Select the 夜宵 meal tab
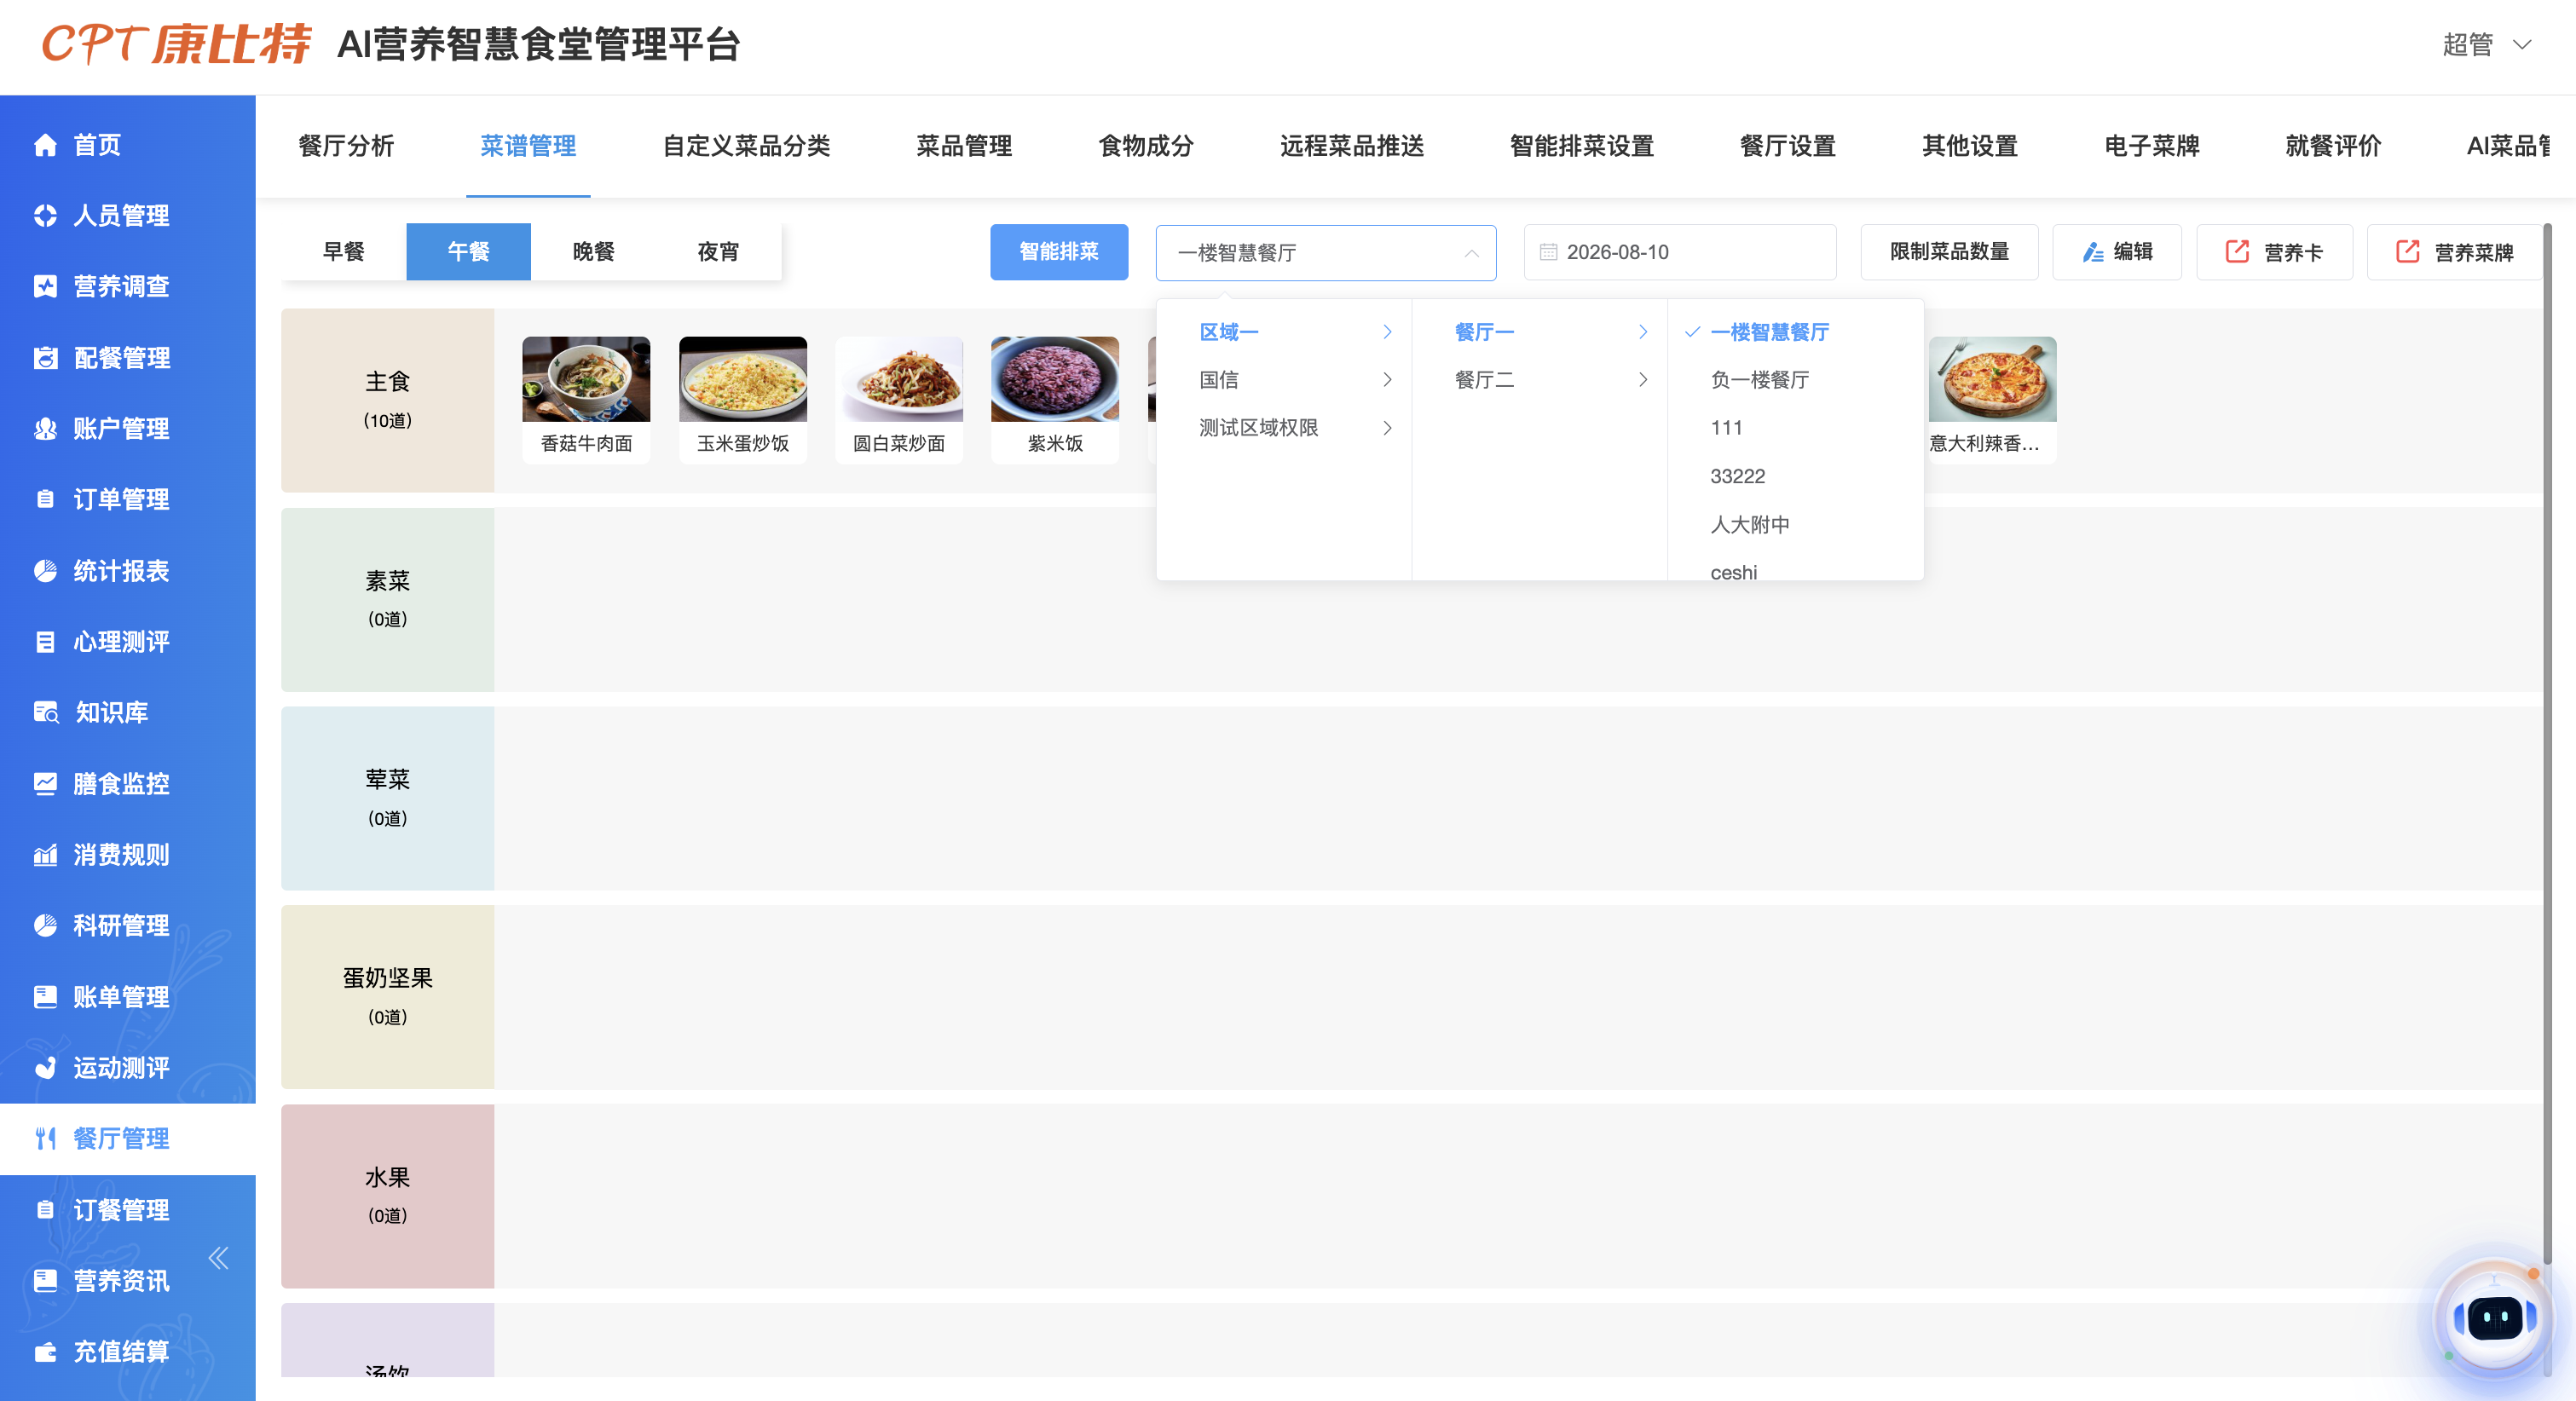Screen dimensions: 2576x1401 718,252
